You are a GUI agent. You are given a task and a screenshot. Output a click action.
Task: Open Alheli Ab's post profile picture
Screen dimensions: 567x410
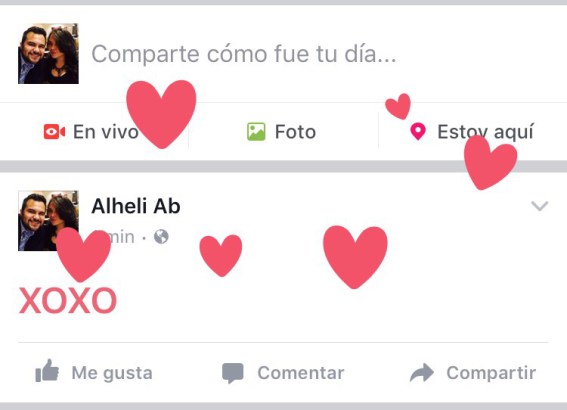point(48,221)
